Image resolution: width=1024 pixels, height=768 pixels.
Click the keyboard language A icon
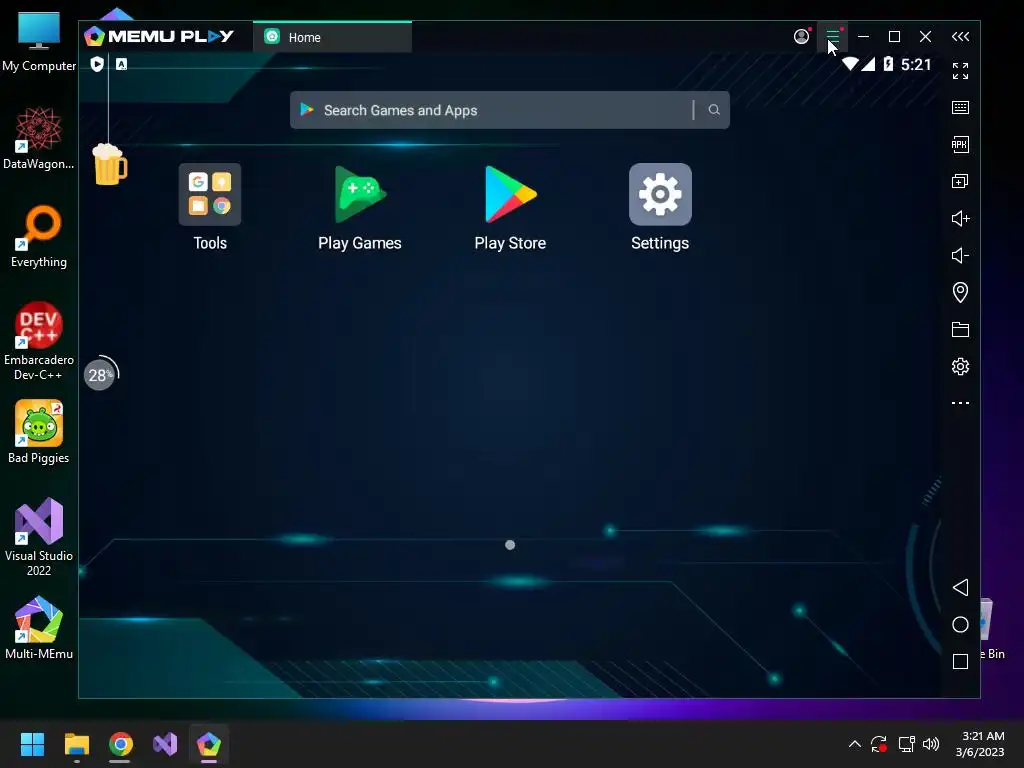pos(121,64)
